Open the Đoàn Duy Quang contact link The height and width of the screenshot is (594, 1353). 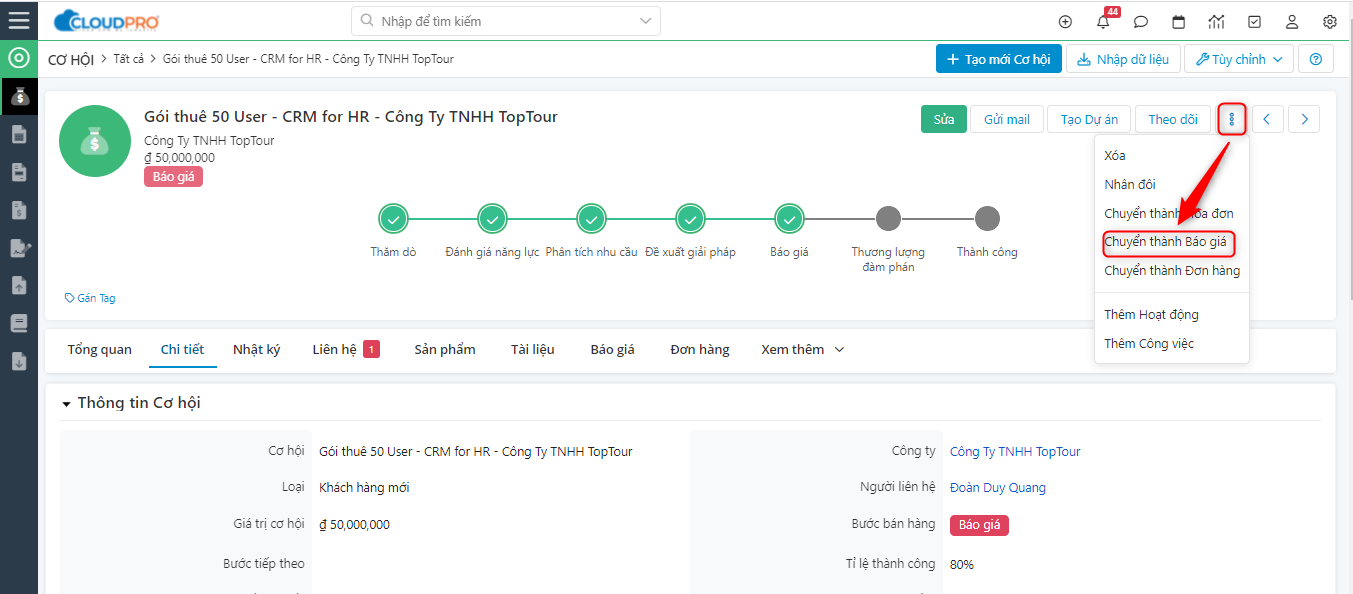[x=998, y=487]
